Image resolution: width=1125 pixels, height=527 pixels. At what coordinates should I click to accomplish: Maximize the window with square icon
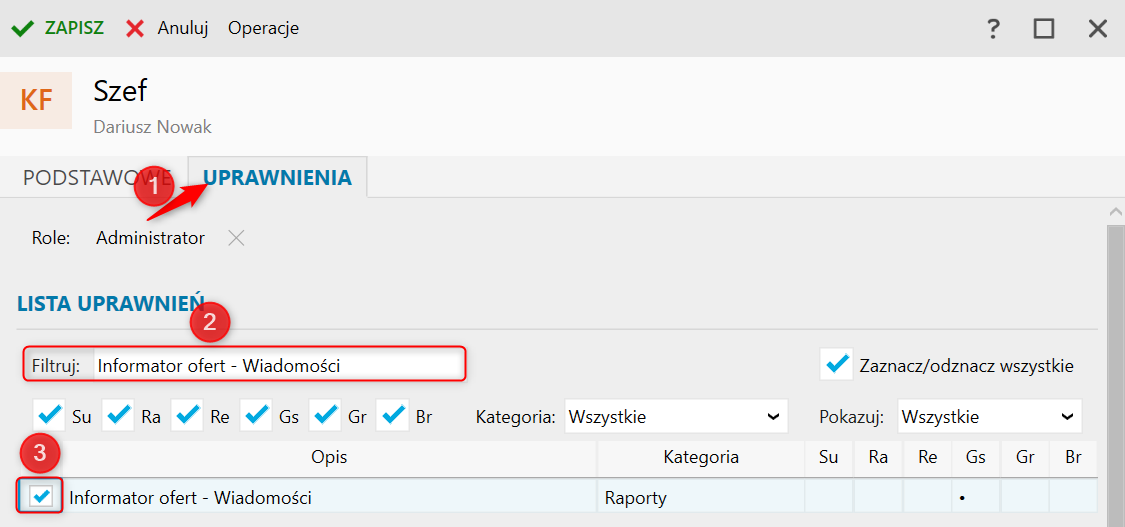1044,29
